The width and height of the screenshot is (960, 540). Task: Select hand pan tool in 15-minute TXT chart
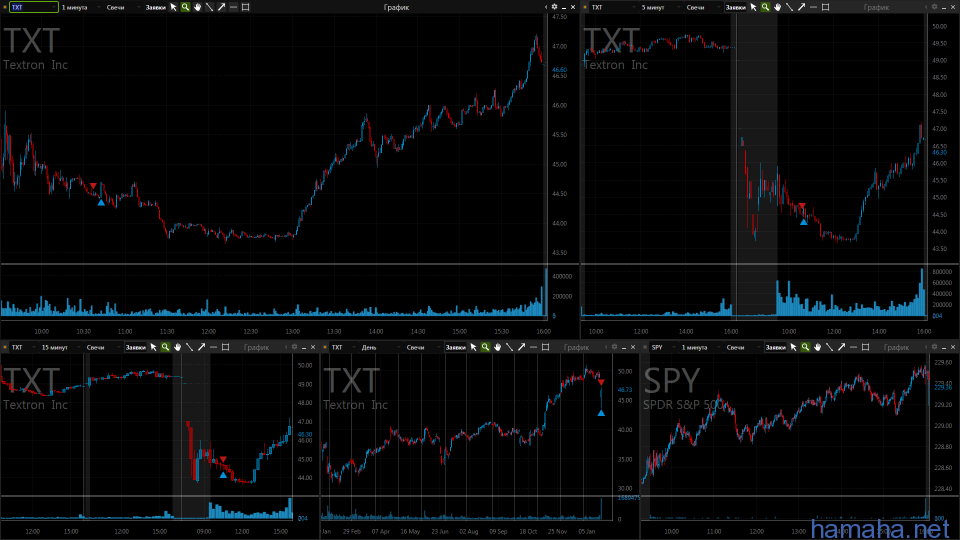(178, 347)
